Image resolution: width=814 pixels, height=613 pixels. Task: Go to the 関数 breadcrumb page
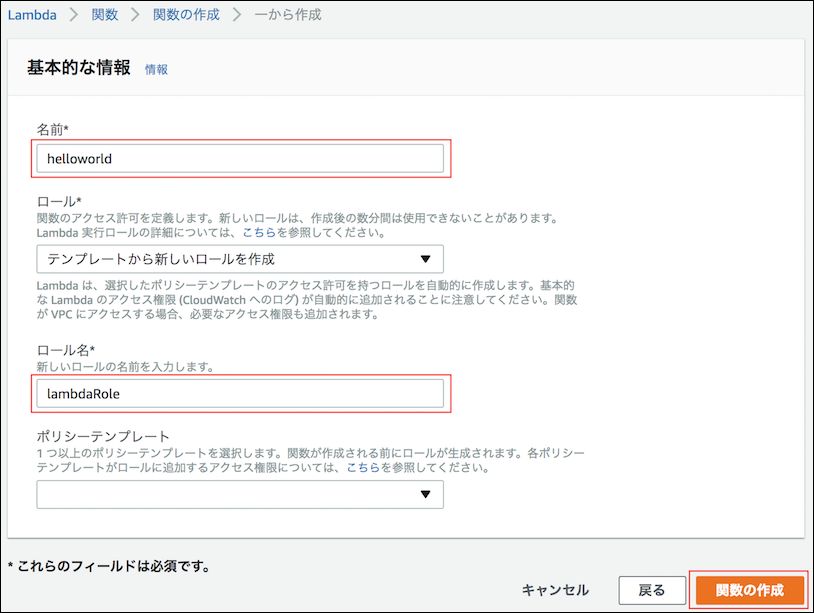[104, 15]
